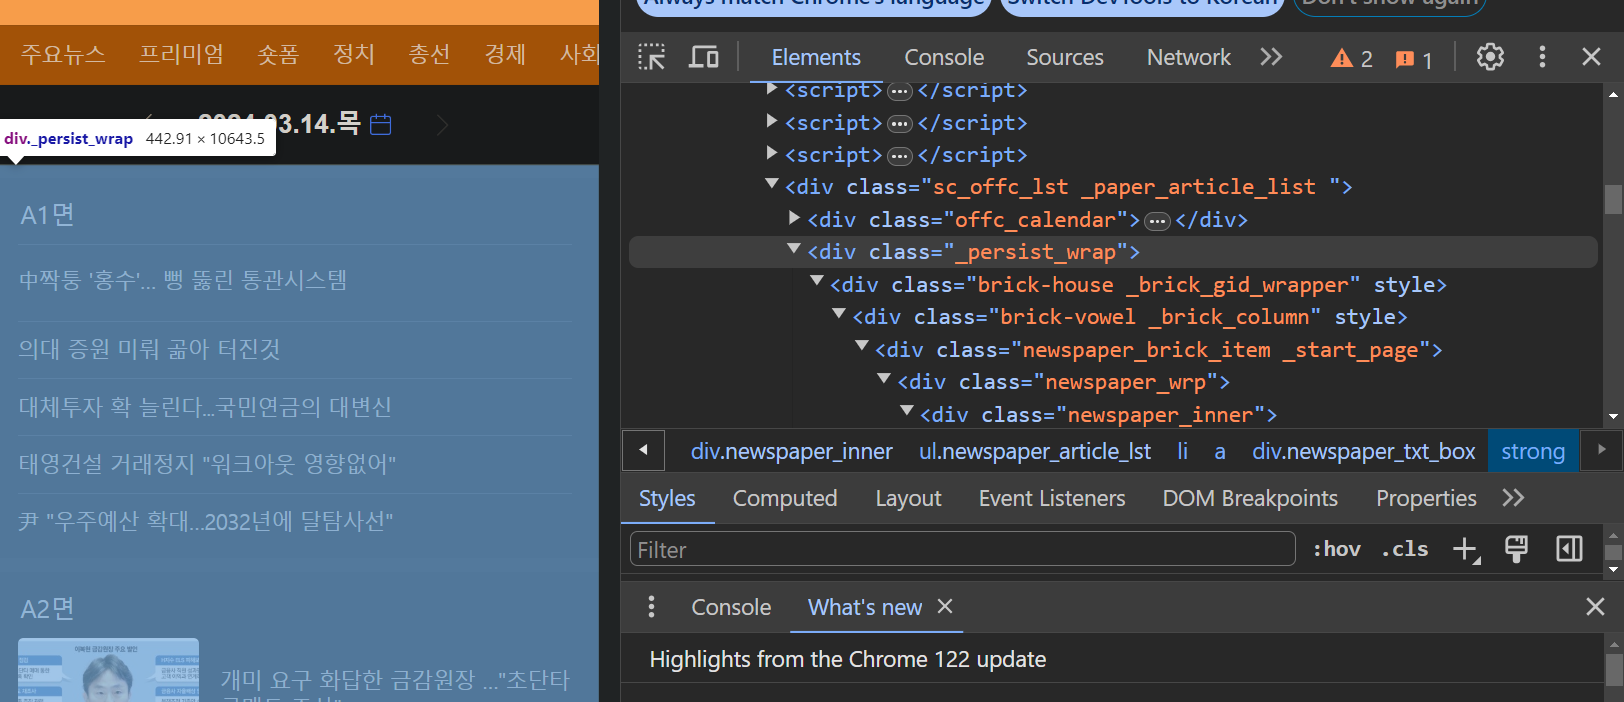Select the li breadcrumb

(1182, 451)
